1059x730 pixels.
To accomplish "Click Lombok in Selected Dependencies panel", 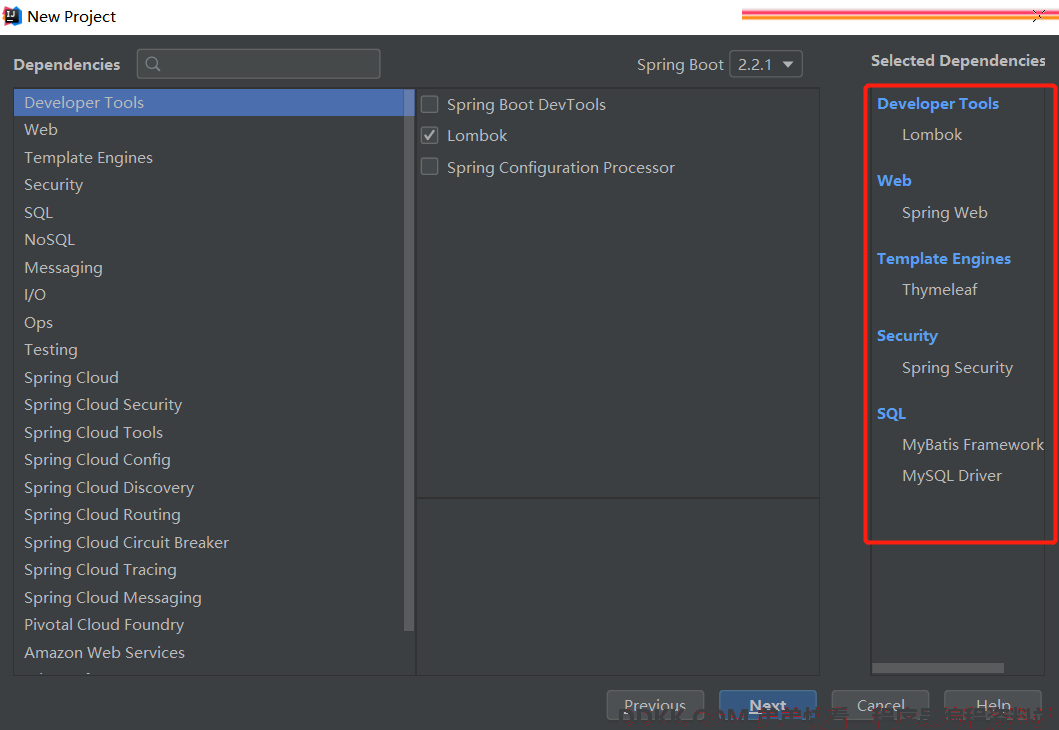I will [x=932, y=134].
